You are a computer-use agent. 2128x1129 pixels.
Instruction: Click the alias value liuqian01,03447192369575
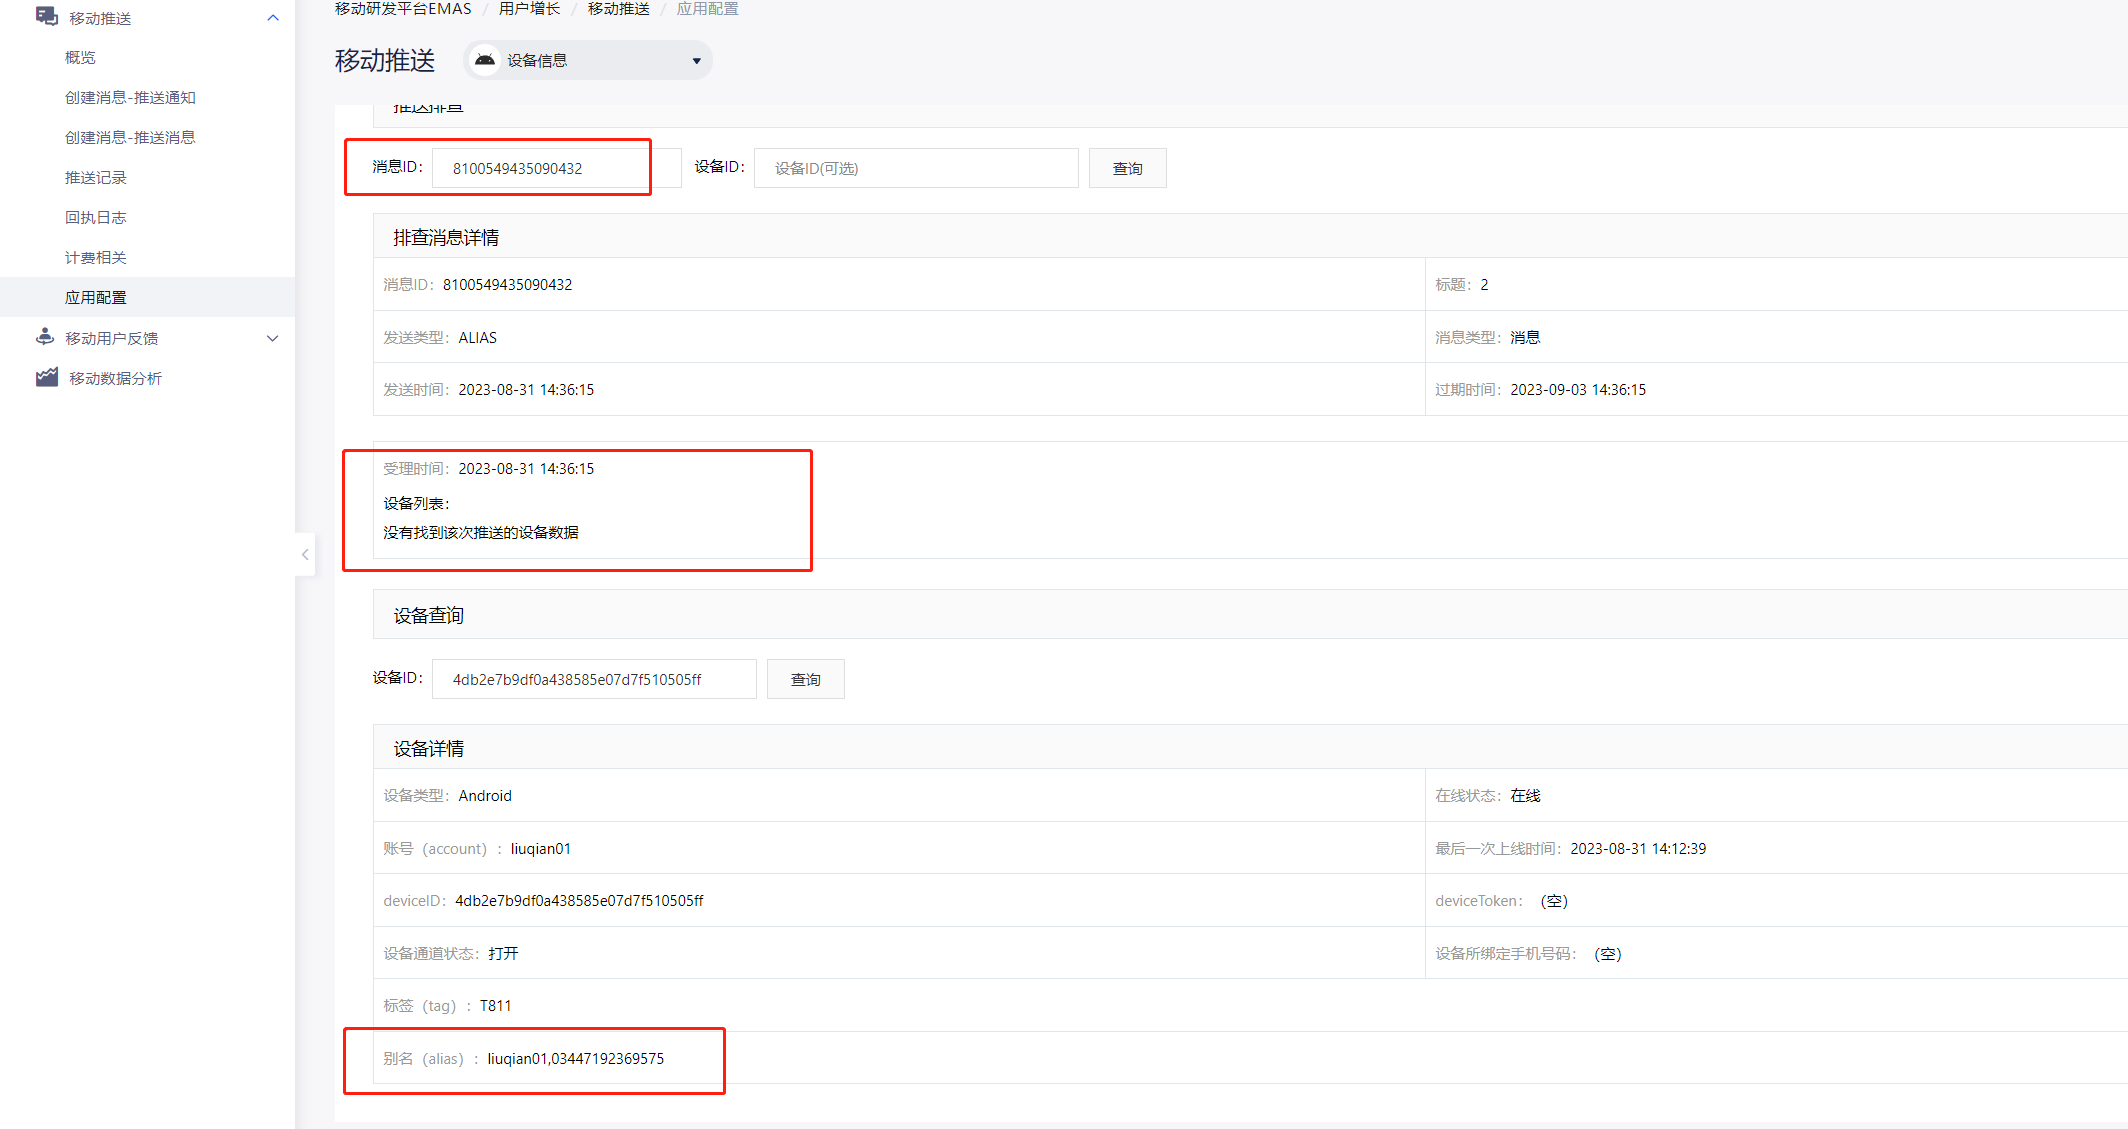(x=575, y=1058)
